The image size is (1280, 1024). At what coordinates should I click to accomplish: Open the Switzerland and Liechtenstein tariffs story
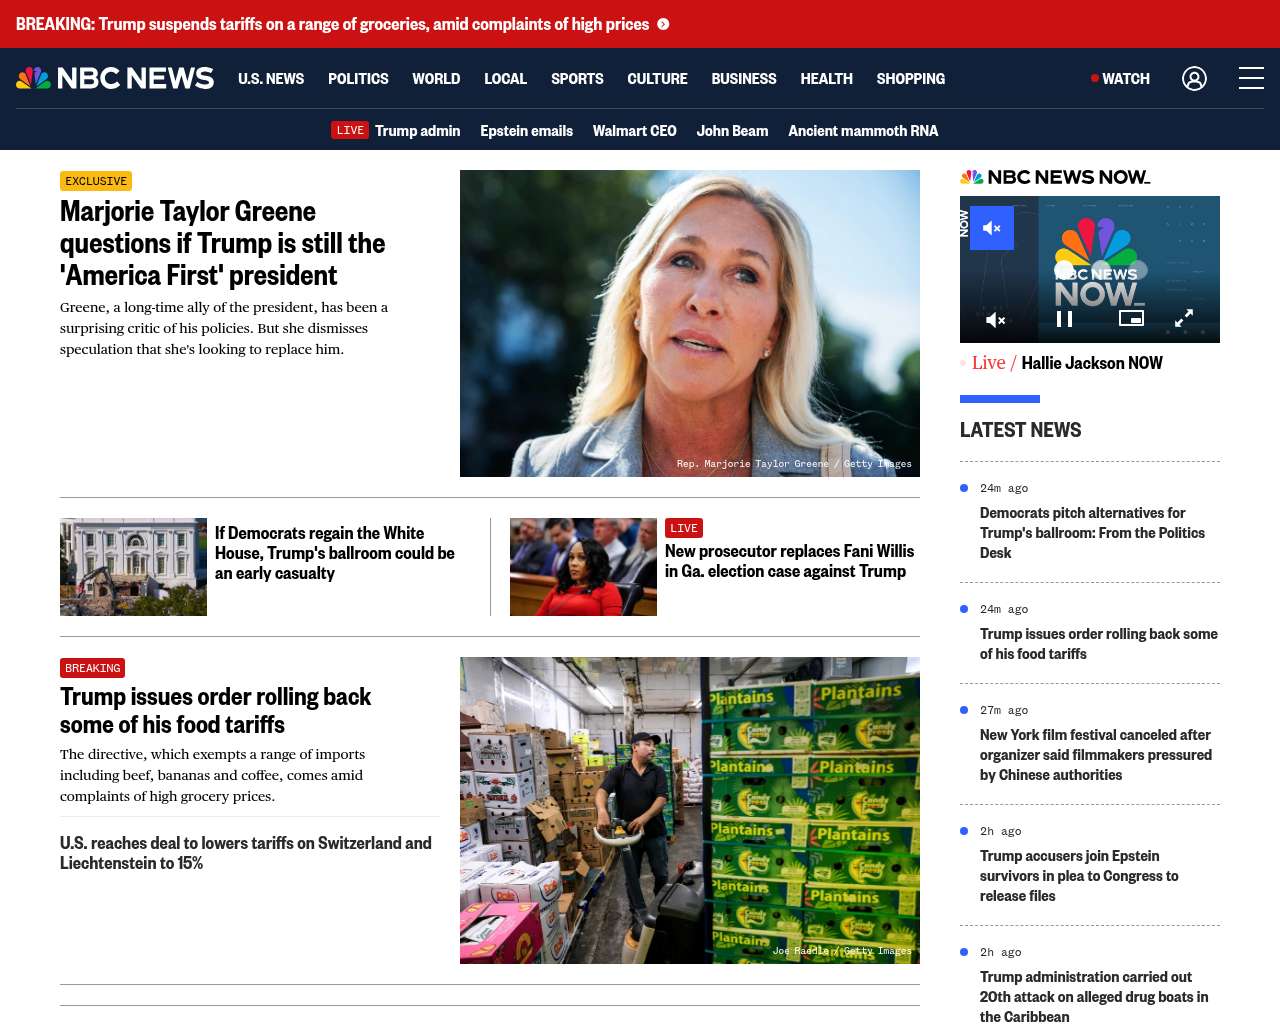pos(246,853)
